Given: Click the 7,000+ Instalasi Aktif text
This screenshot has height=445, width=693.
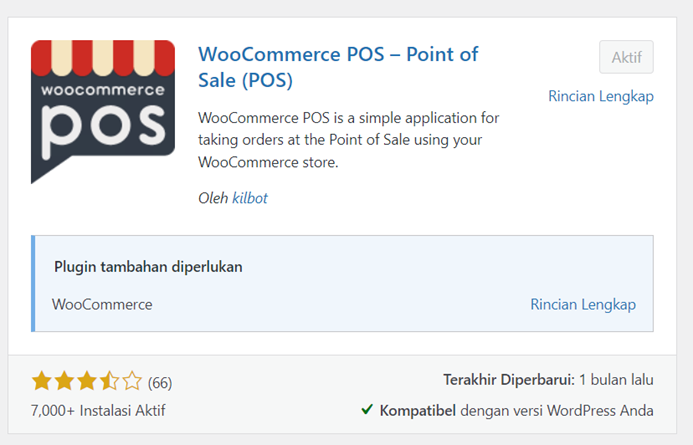Looking at the screenshot, I should pyautogui.click(x=98, y=410).
